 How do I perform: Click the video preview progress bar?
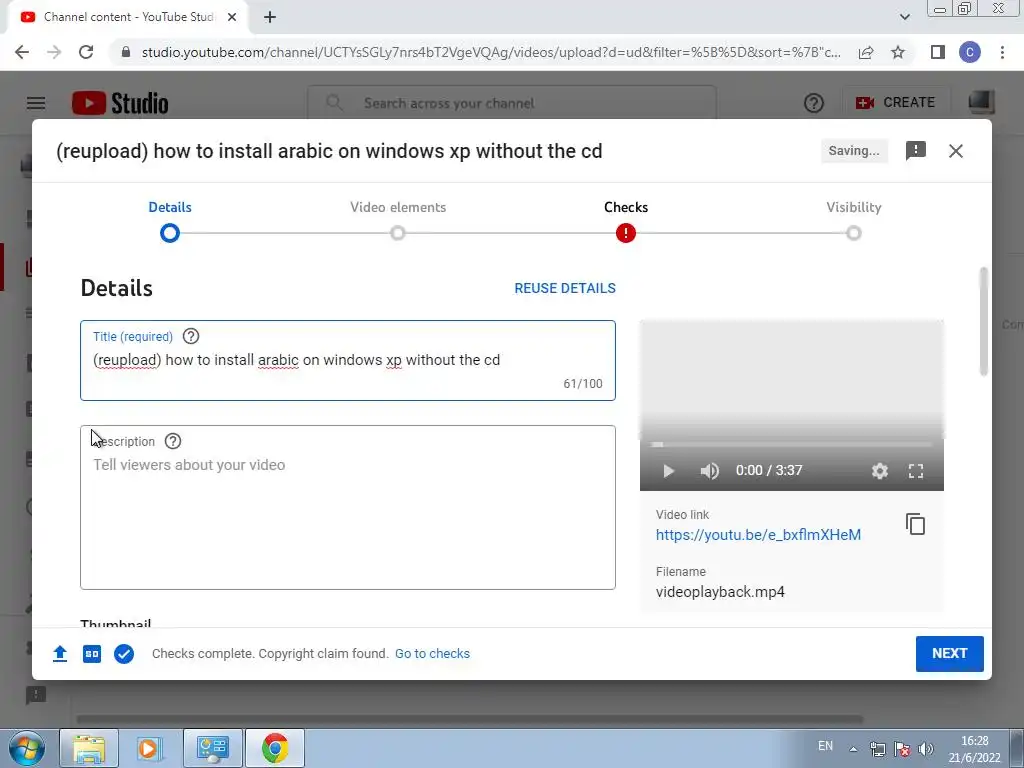pyautogui.click(x=792, y=445)
